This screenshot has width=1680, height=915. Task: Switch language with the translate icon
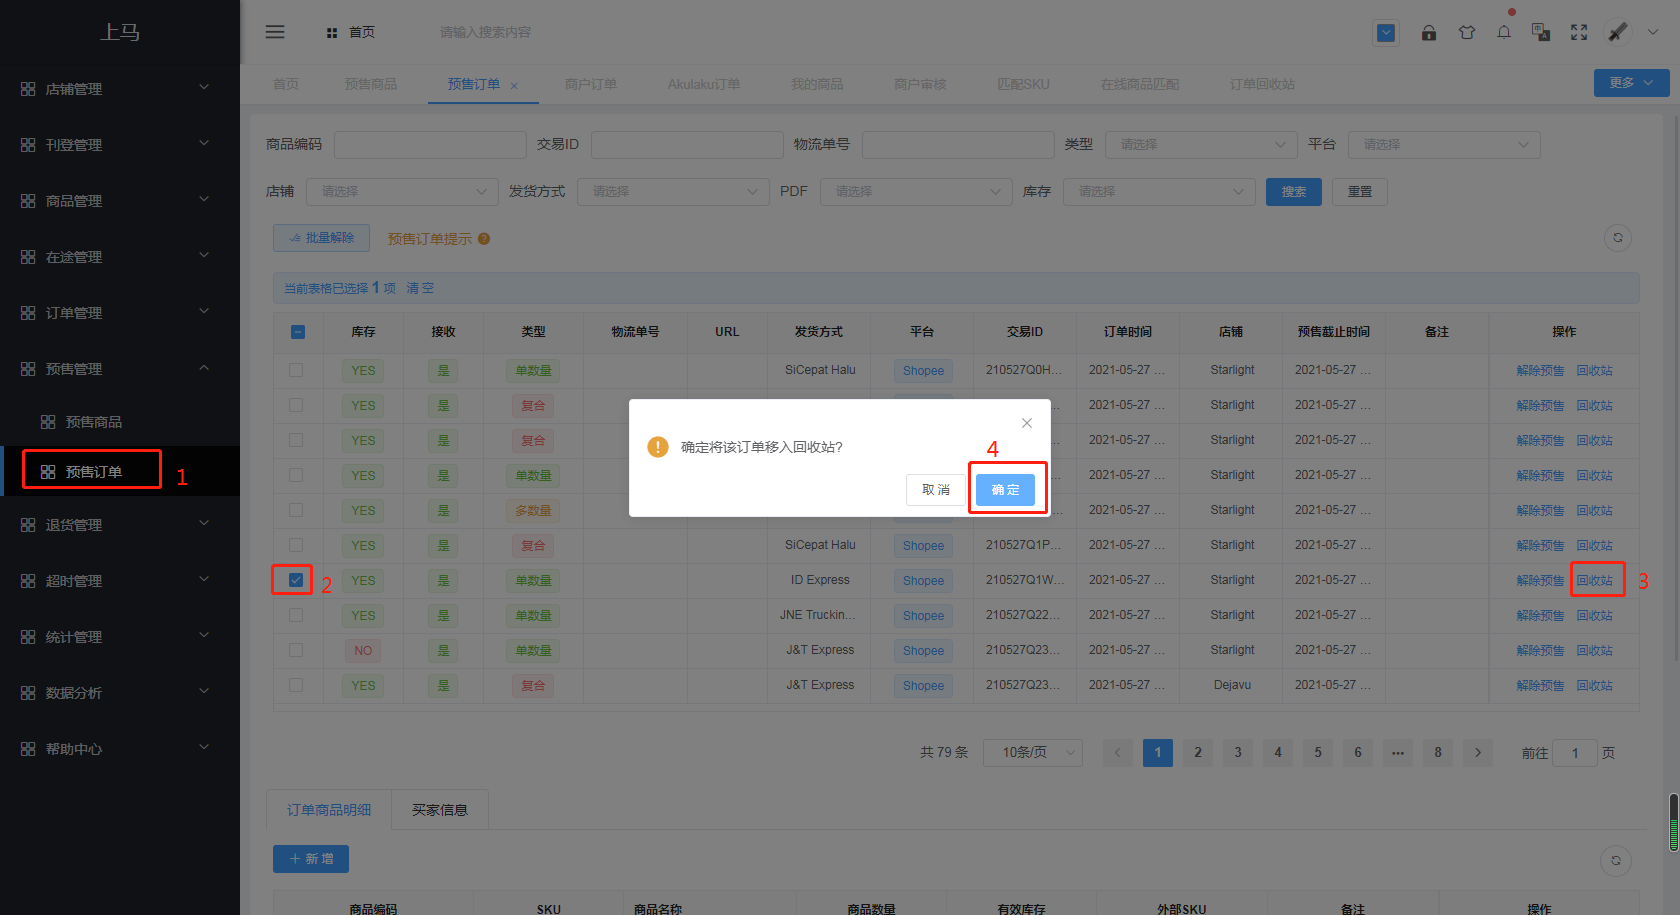1541,33
